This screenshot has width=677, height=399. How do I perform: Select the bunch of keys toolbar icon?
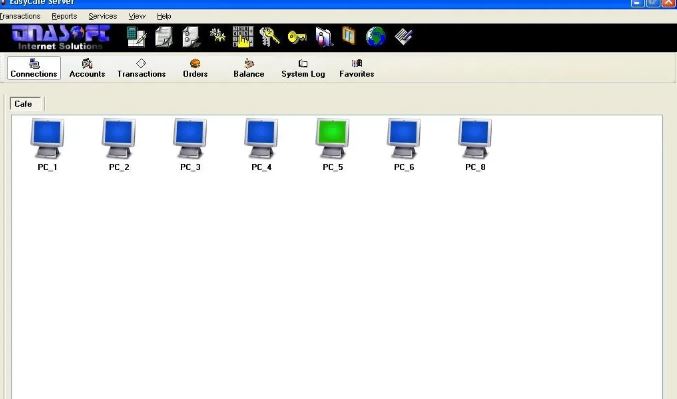coord(269,37)
